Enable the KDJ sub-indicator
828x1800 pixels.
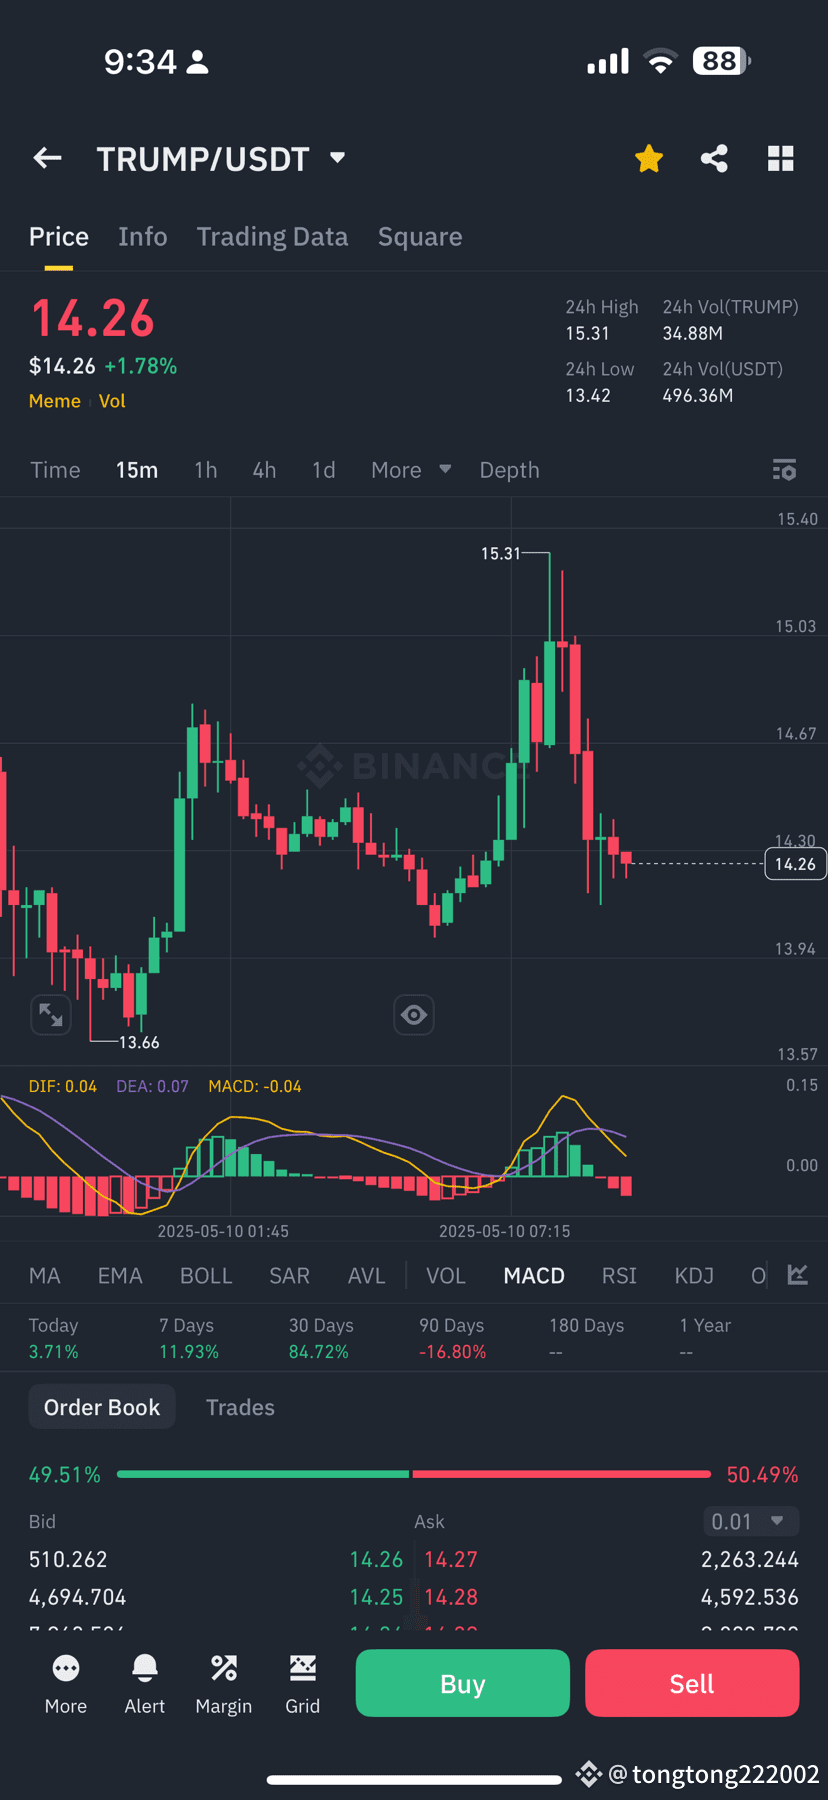pos(694,1276)
